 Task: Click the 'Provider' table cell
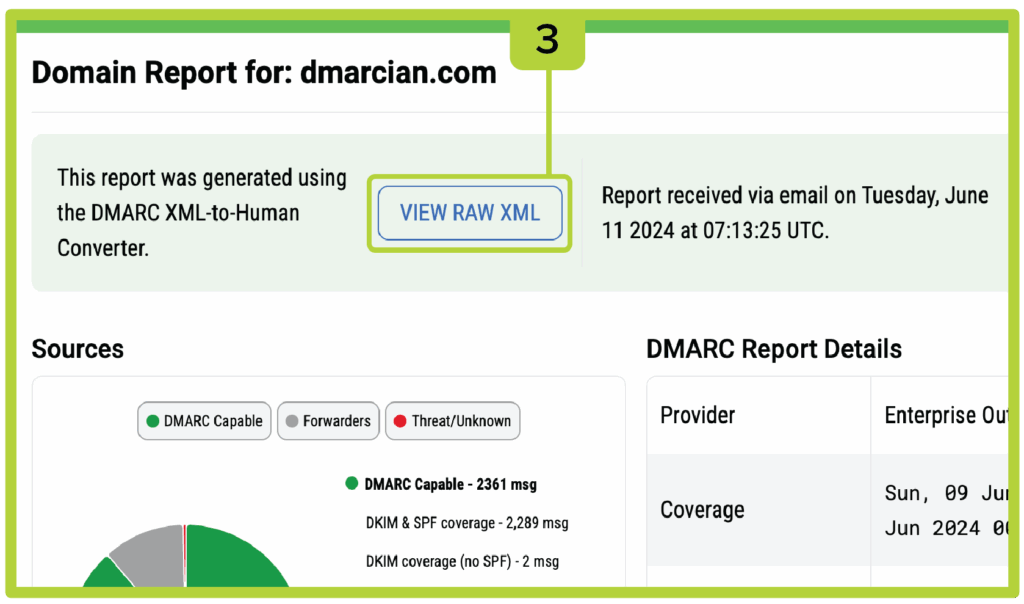click(x=759, y=415)
